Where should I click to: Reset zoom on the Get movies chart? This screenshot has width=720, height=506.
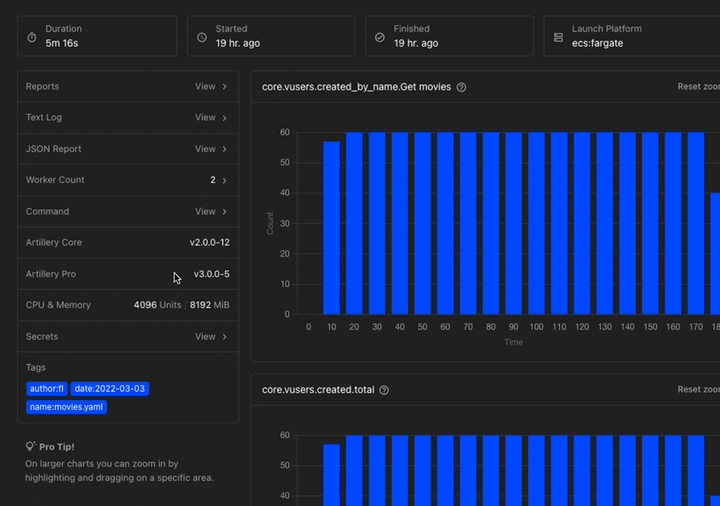pos(698,87)
